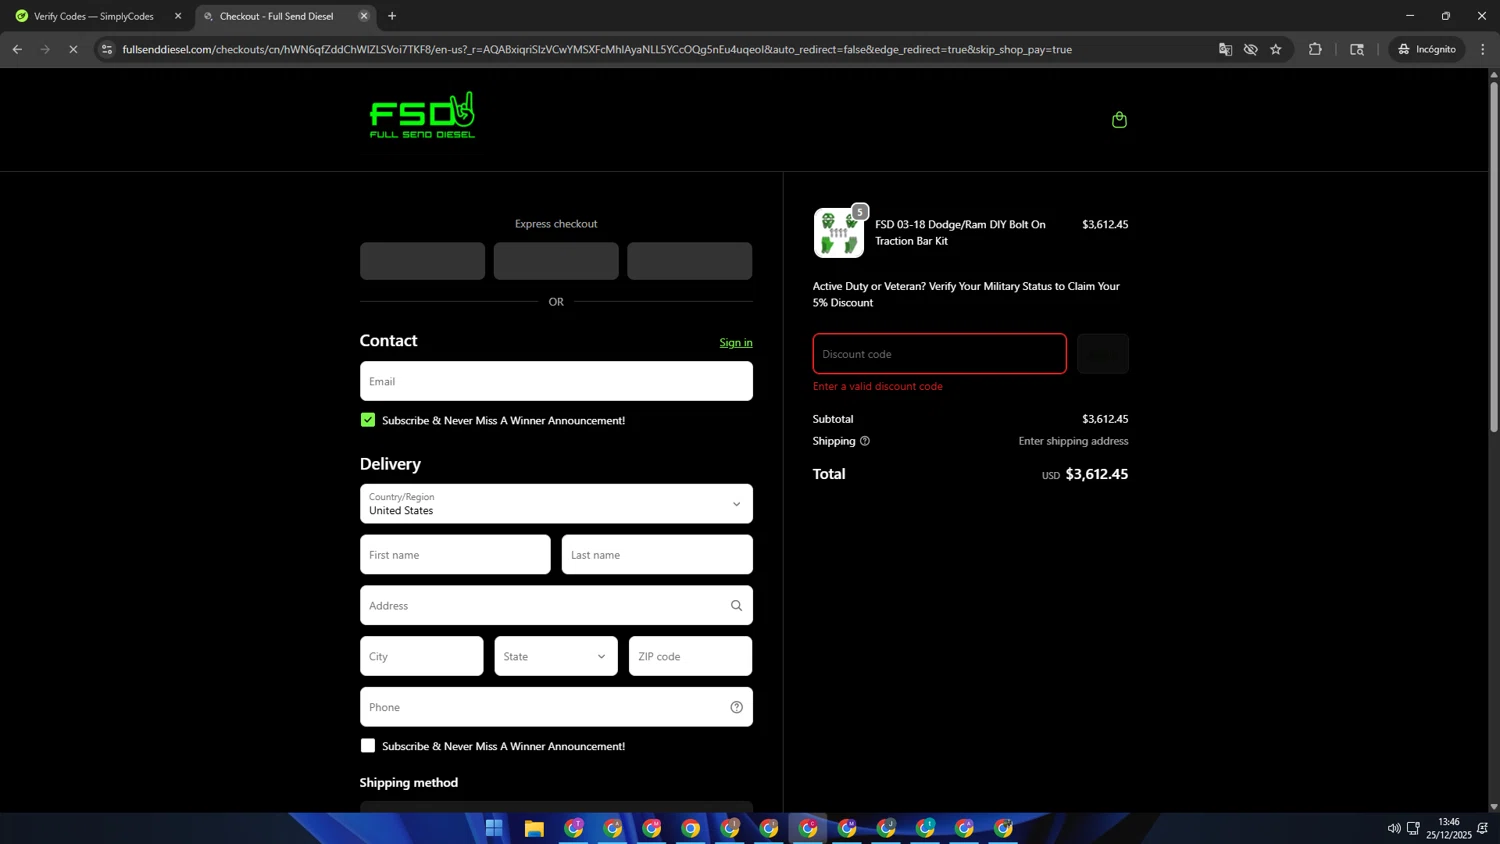
Task: Click the first express checkout button
Action: [422, 261]
